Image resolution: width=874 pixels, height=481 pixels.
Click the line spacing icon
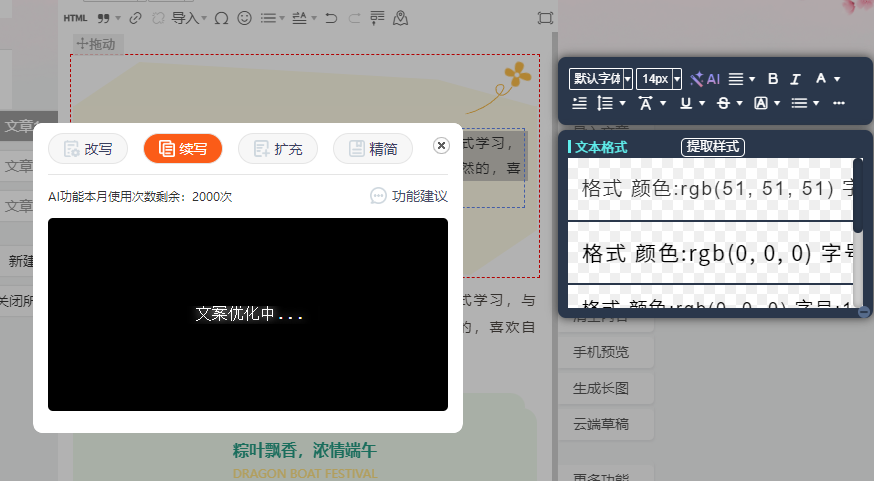point(605,103)
